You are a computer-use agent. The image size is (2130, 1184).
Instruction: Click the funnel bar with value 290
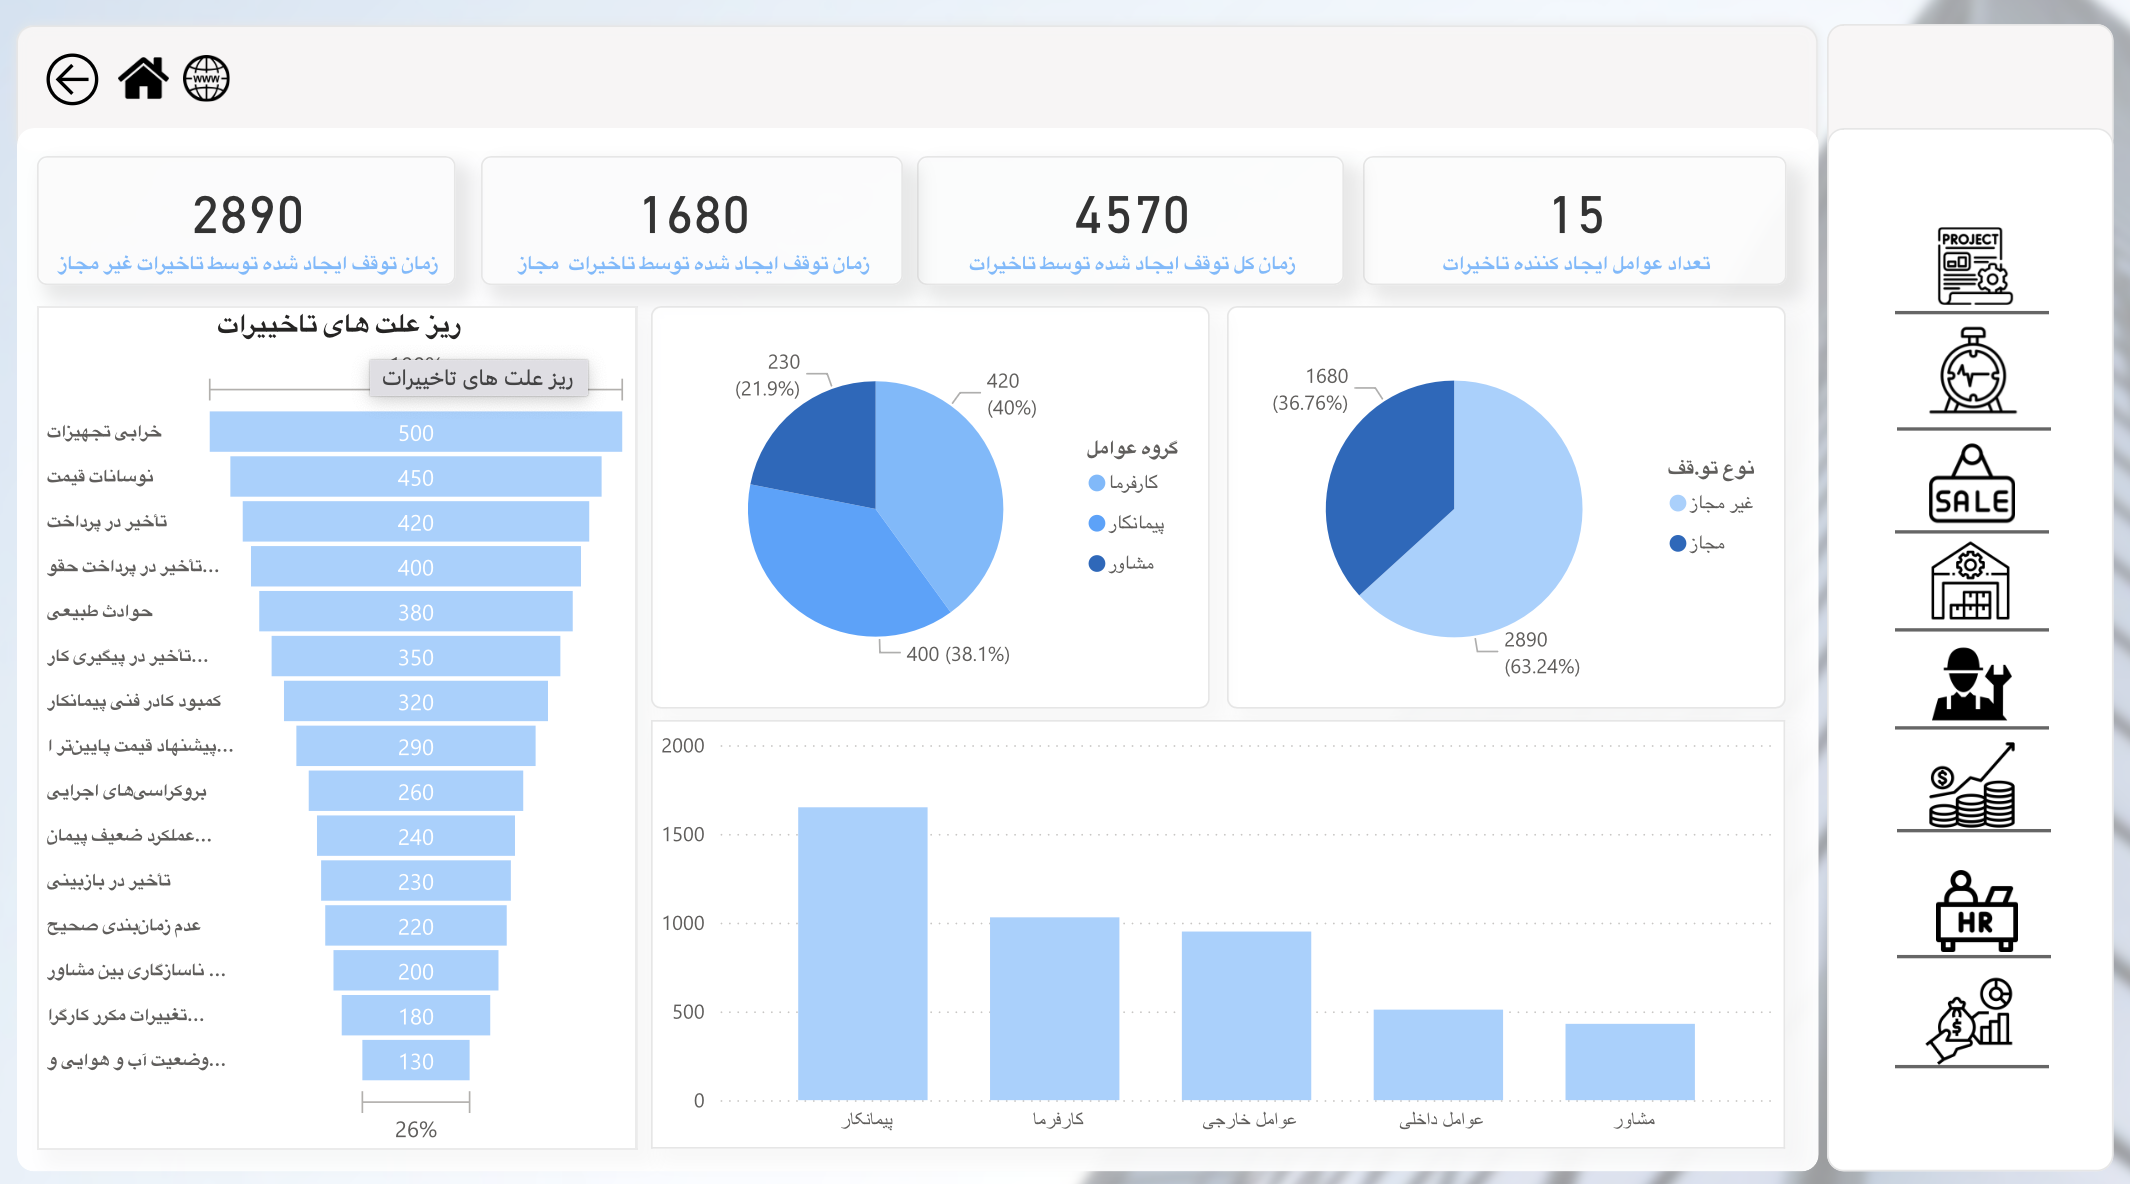416,747
